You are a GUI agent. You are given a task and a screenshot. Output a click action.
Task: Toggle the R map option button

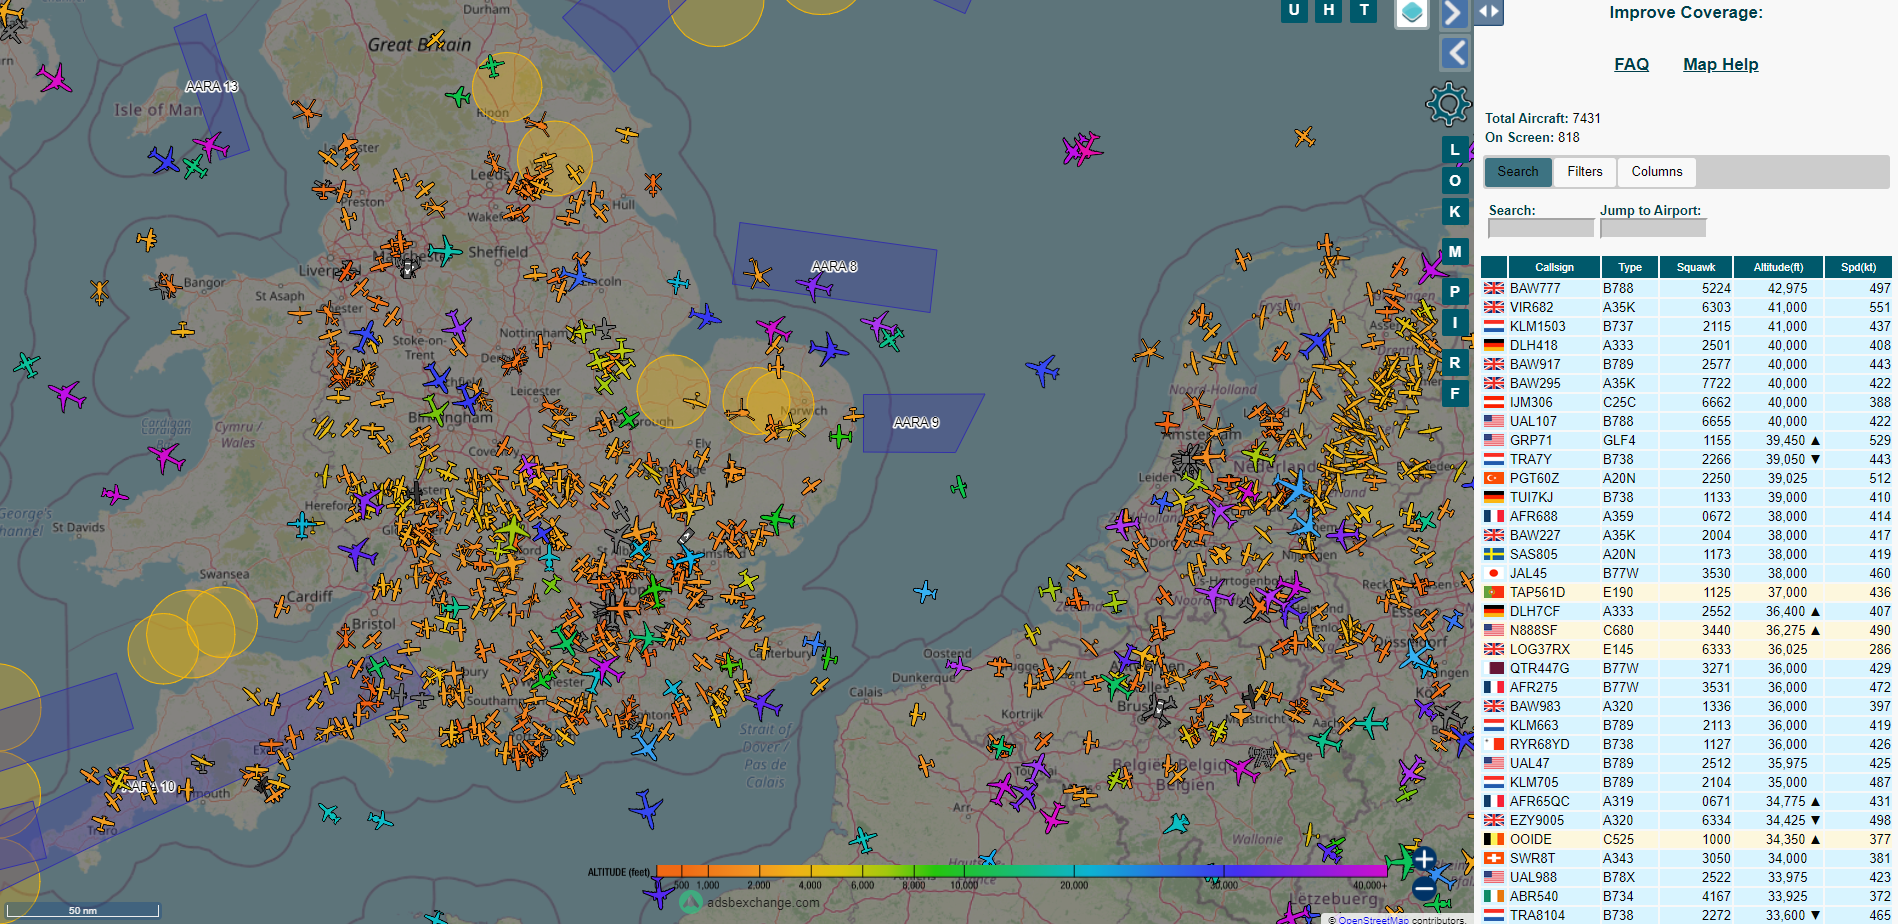click(x=1455, y=363)
